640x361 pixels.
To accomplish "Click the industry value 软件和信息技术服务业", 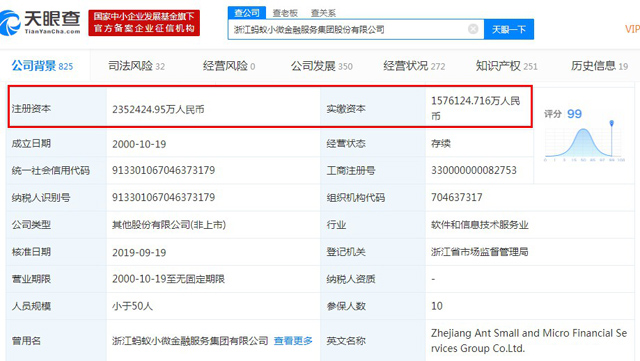I will 480,225.
